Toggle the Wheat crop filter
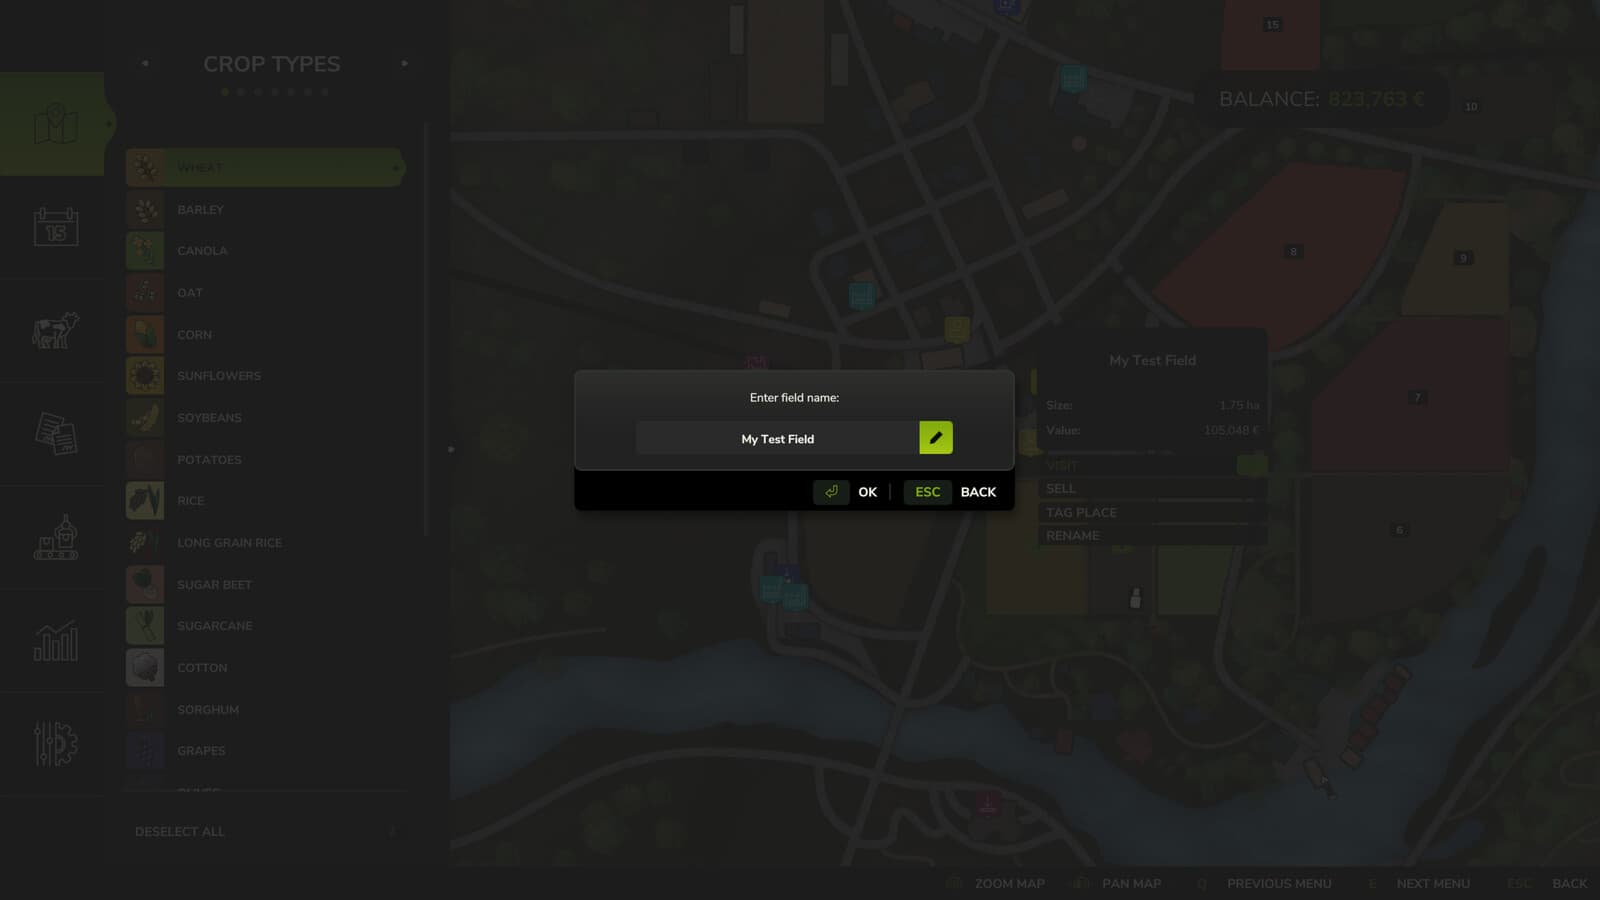This screenshot has height=900, width=1600. [x=265, y=167]
